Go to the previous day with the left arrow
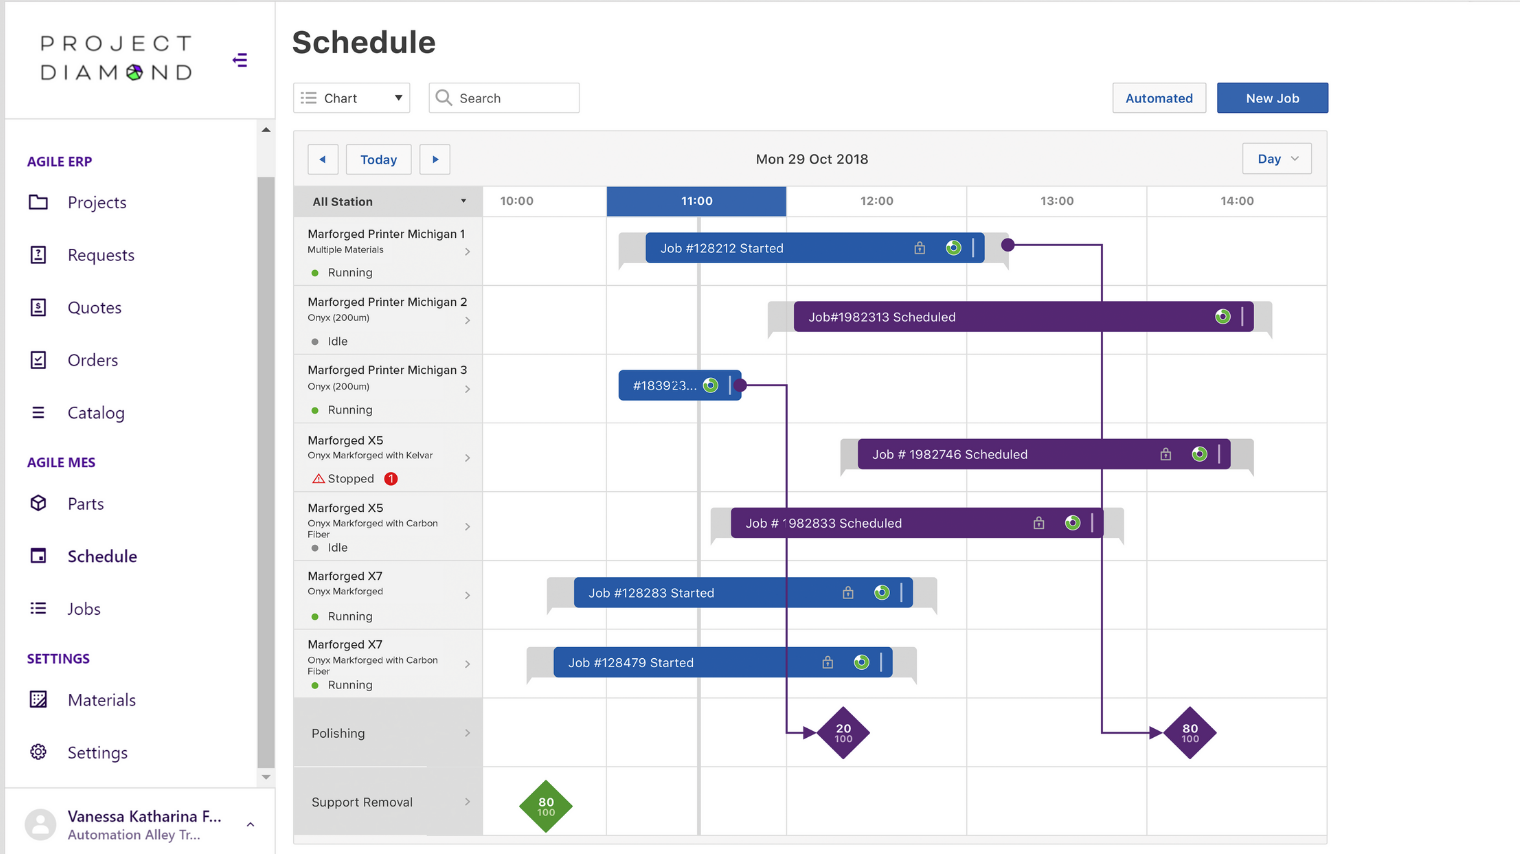This screenshot has height=854, width=1520. (x=322, y=159)
